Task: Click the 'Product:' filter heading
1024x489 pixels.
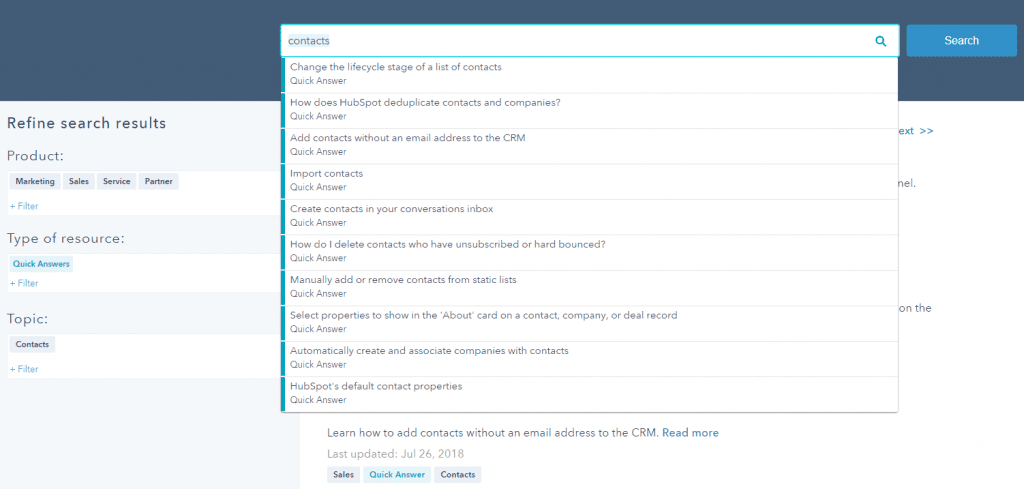Action: [x=35, y=157]
